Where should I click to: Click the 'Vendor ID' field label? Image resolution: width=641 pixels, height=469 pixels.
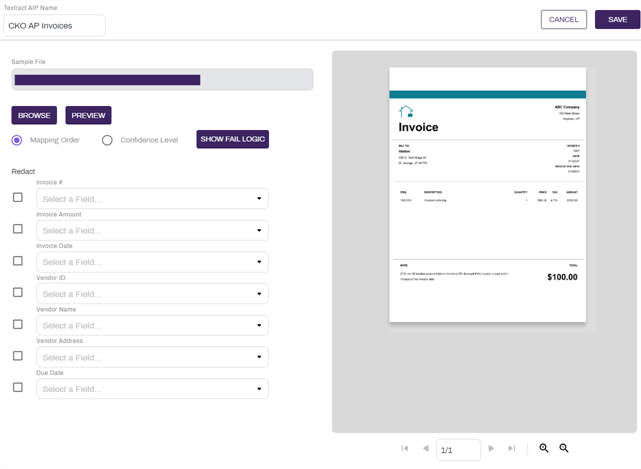coord(51,278)
